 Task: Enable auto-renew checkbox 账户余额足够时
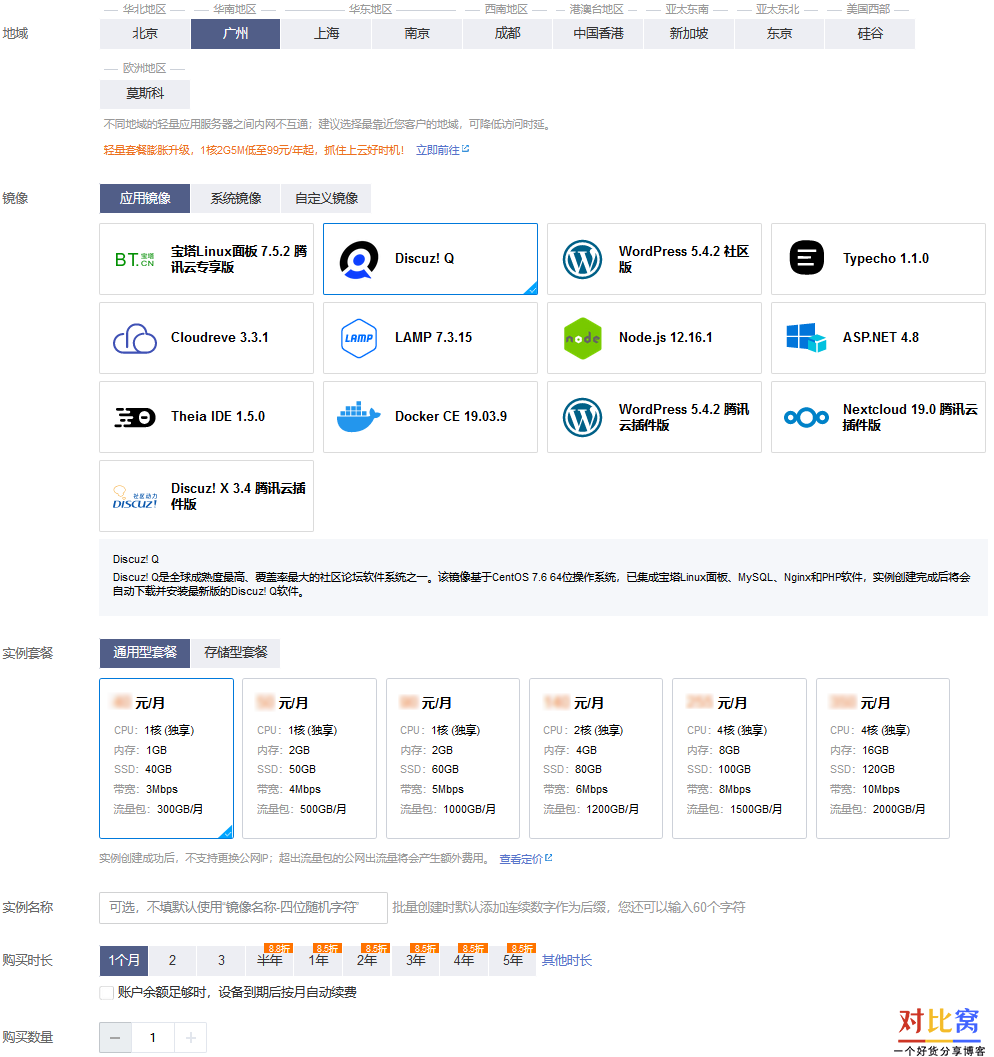106,992
